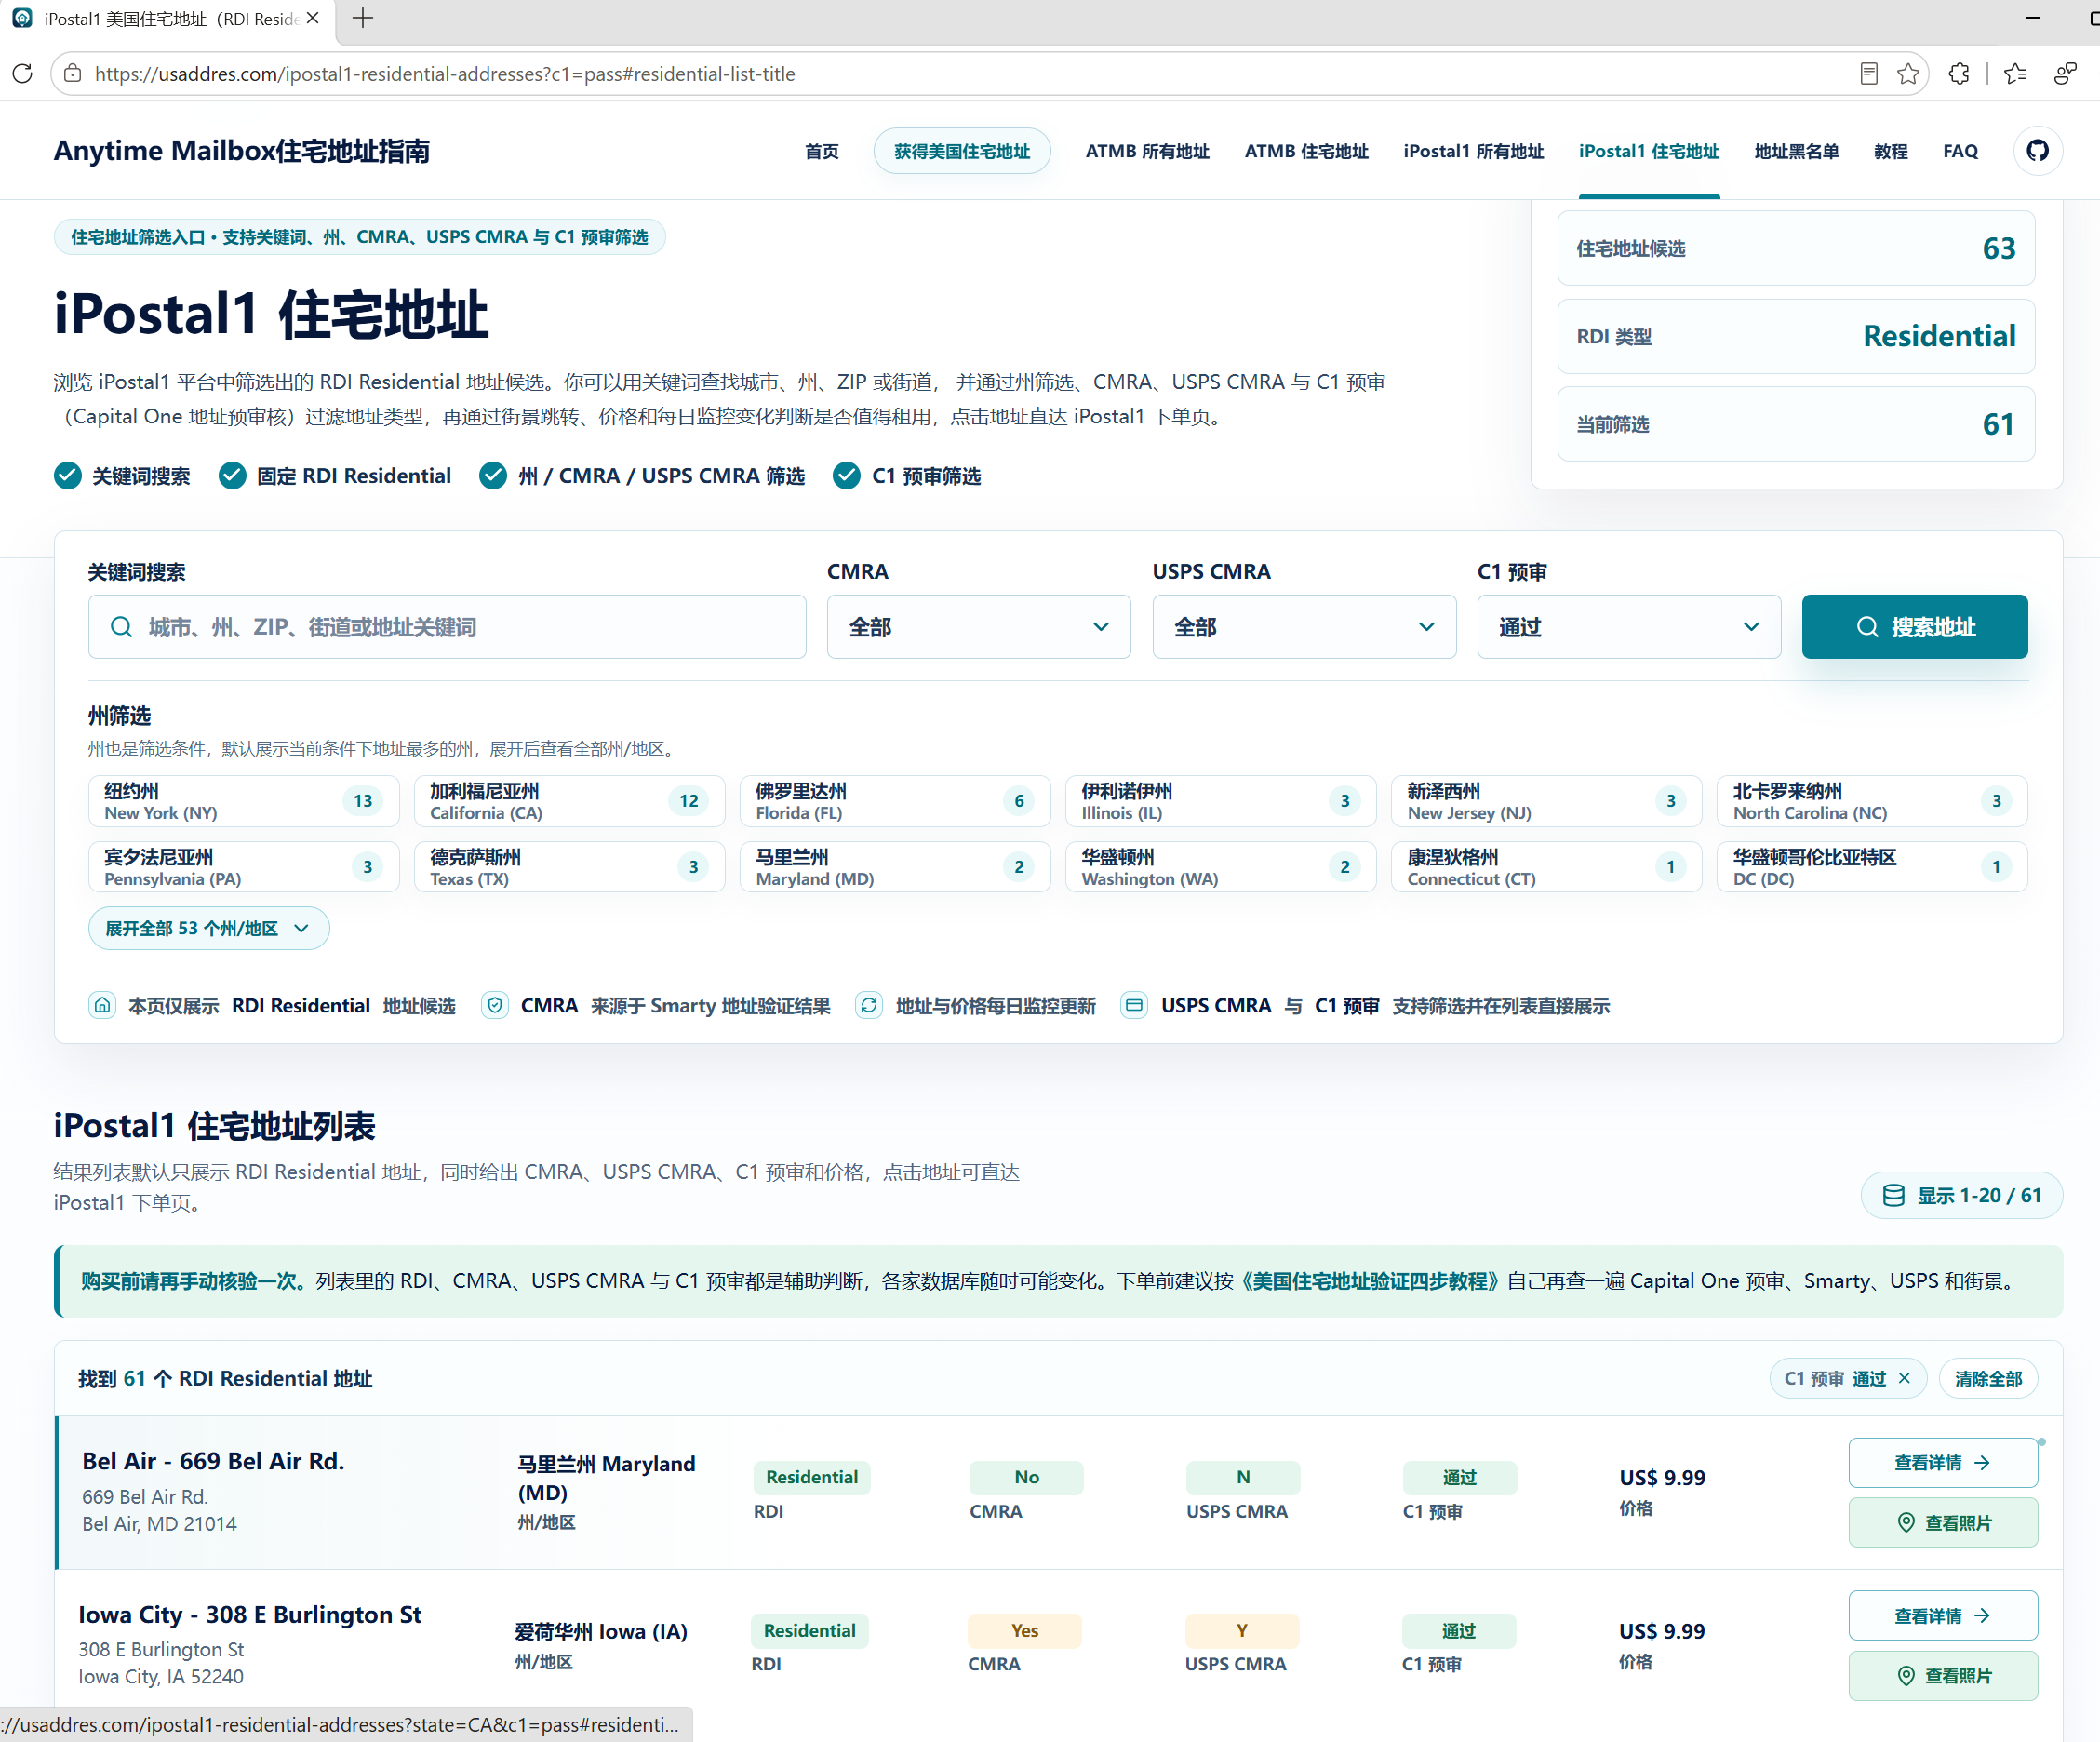The image size is (2100, 1742).
Task: Open ATMB 住宅地址 nav item
Action: coord(1306,151)
